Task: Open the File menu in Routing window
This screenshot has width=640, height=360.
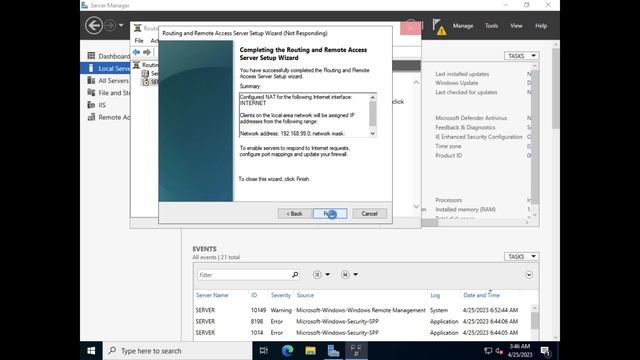Action: coord(139,40)
